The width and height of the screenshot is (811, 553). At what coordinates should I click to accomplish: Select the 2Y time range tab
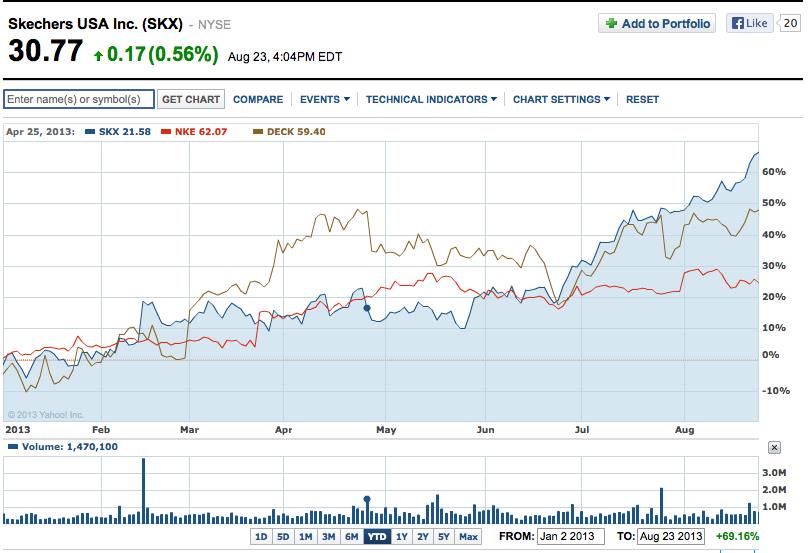click(x=423, y=536)
